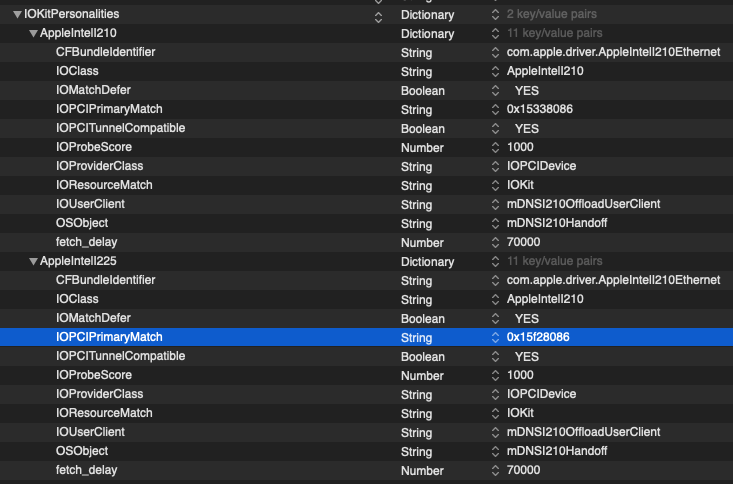Open type popup arrows on IOKitPersonalities row

495,14
